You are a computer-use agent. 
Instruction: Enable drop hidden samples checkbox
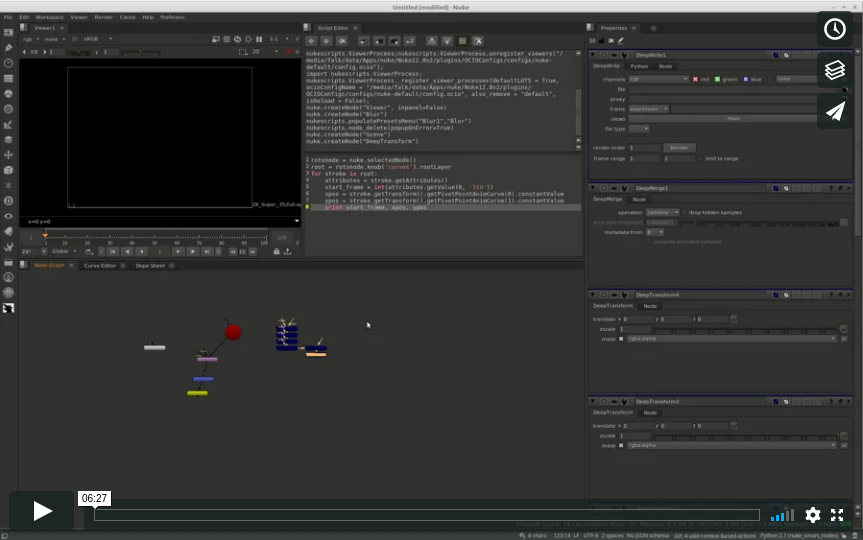point(685,212)
